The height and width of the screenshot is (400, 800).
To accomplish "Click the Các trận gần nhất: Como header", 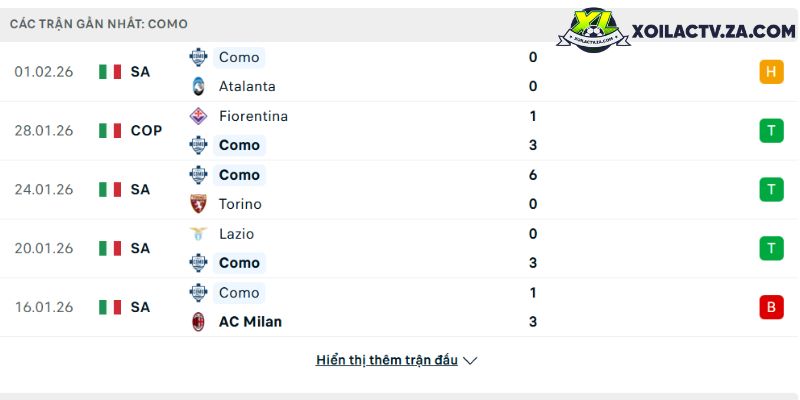I will (x=98, y=23).
